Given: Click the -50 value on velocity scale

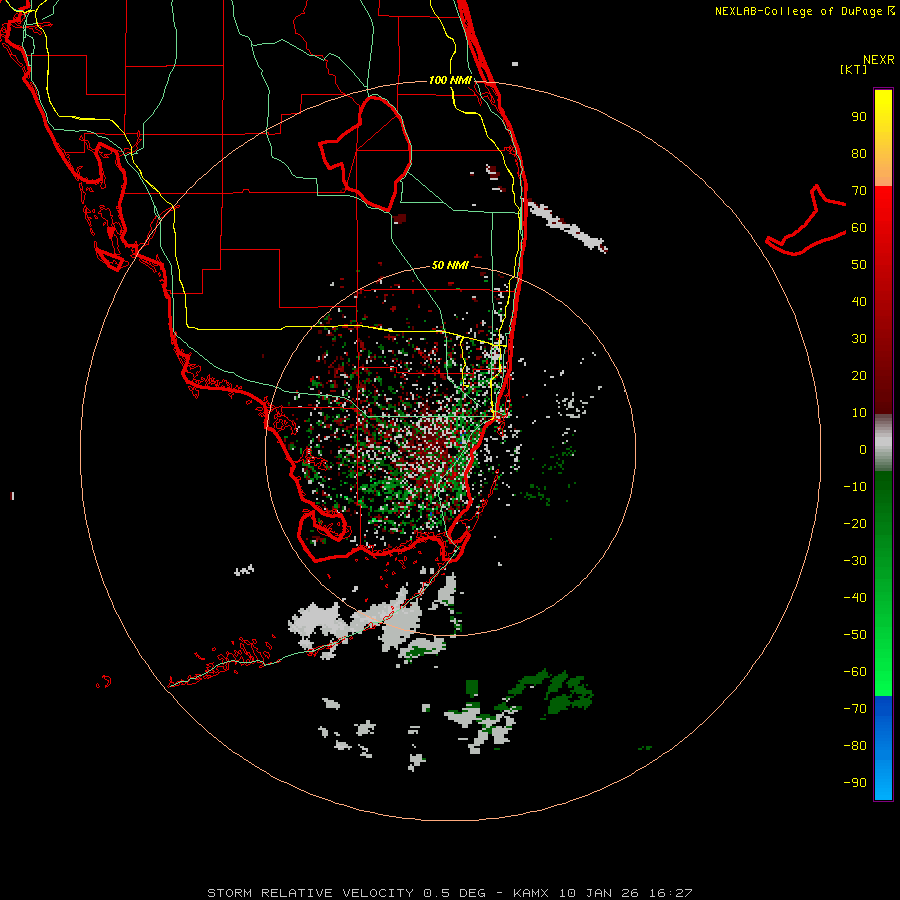Looking at the screenshot, I should click(855, 635).
